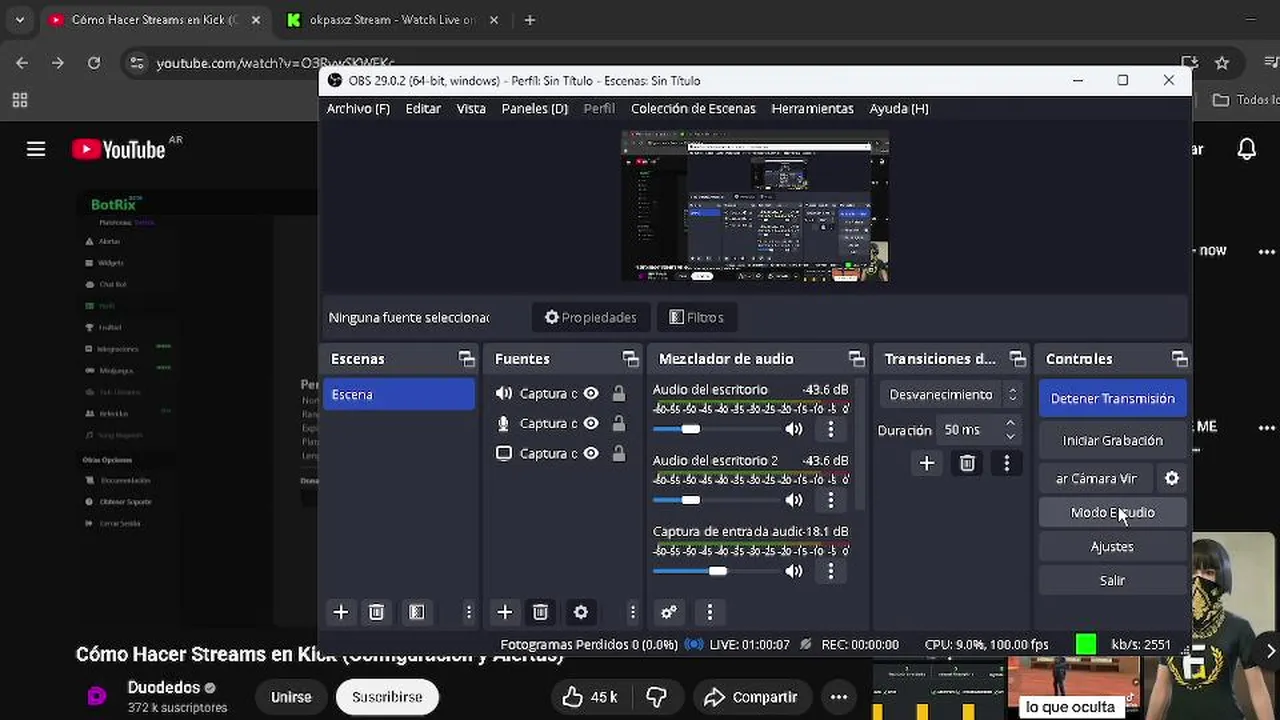Decrease Duración value with down arrow
The image size is (1280, 720).
pos(1010,436)
